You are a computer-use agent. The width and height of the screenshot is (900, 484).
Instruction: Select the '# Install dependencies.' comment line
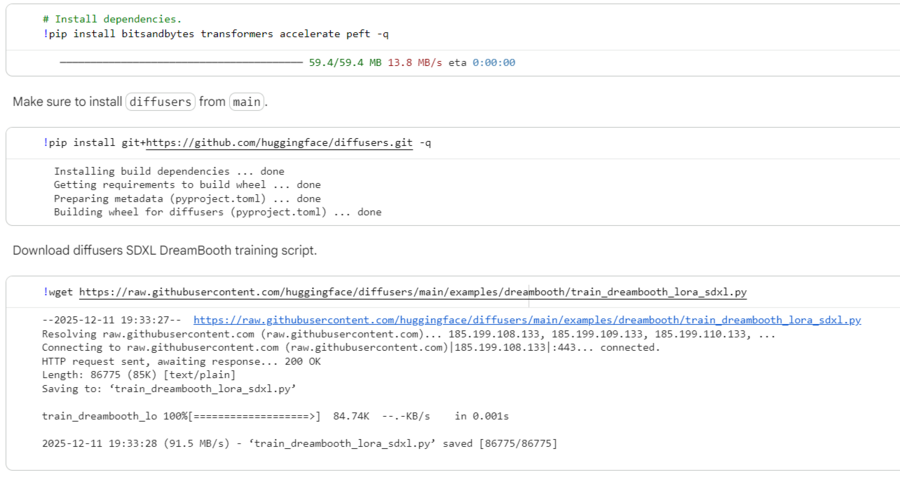(x=112, y=19)
